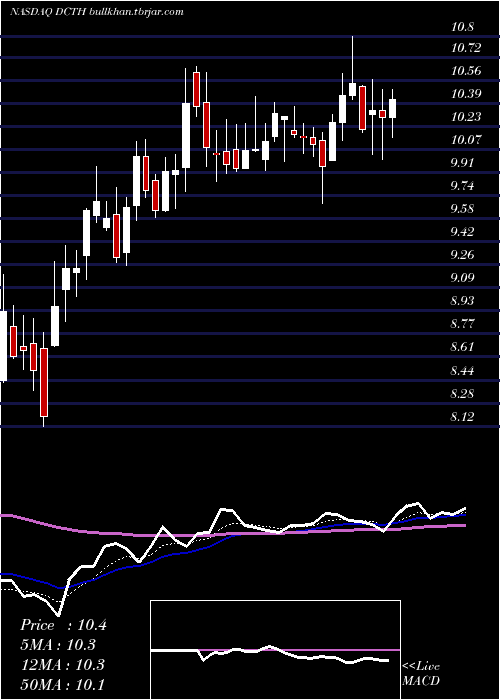Screen dimensions: 500x700
Task: Click the 10.8 price axis label
Action: click(462, 26)
